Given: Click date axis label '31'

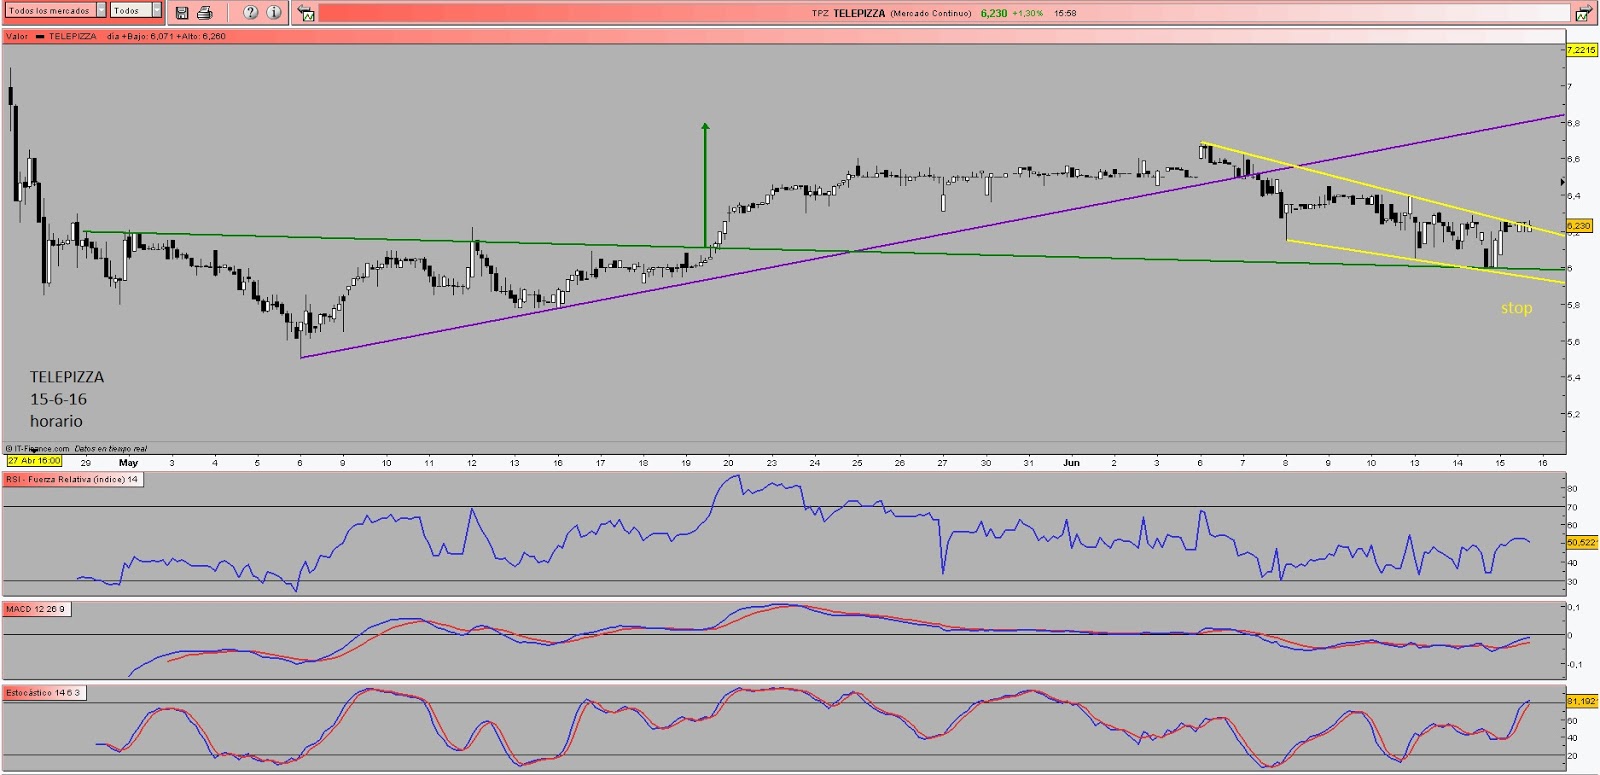Looking at the screenshot, I should (1028, 463).
